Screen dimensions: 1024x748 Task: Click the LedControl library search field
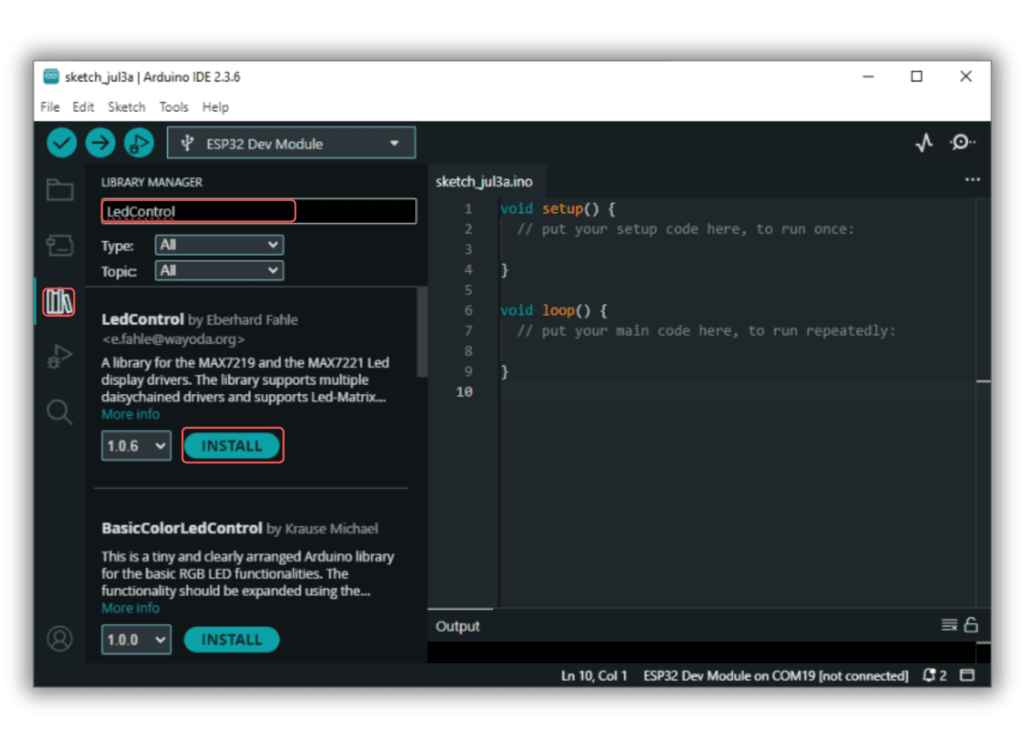click(259, 211)
